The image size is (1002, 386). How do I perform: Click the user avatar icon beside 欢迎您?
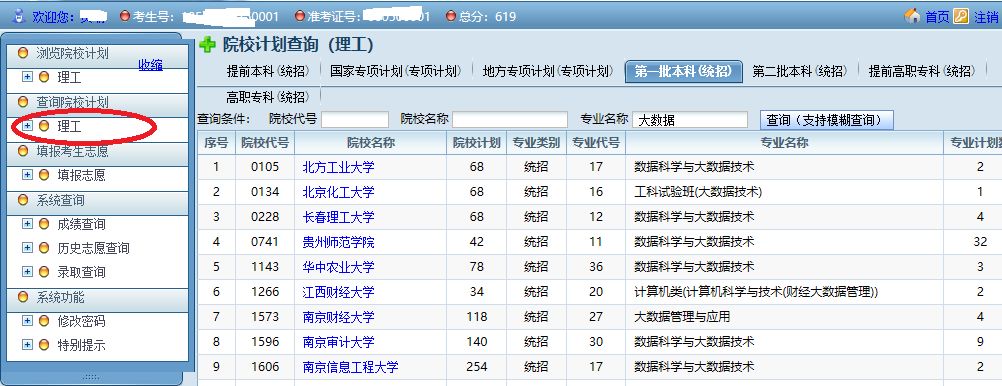tap(18, 15)
